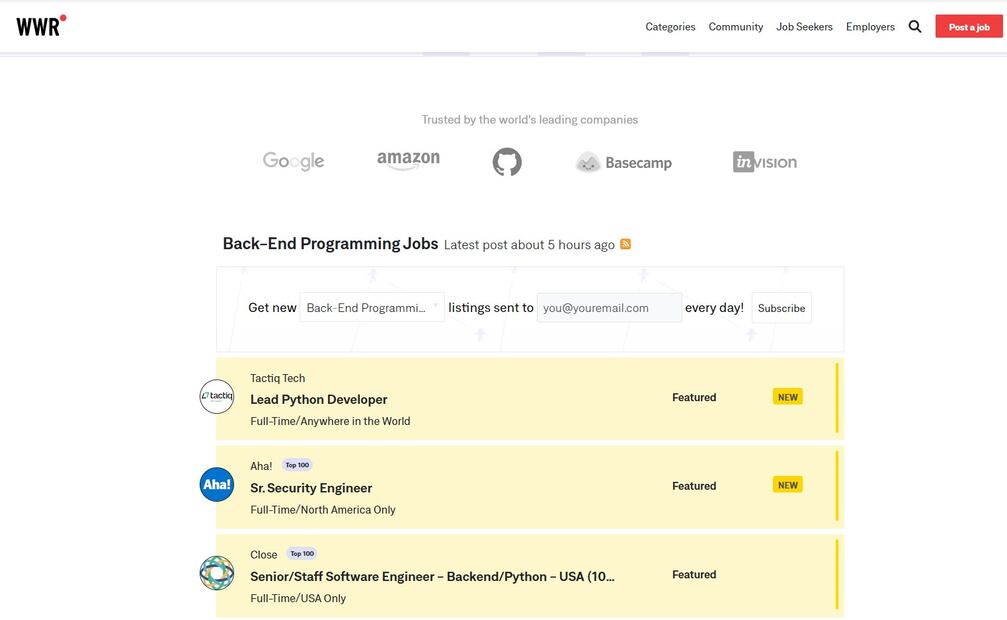Expand the Back-End Programming category dropdown
The image size is (1007, 620).
[x=372, y=308]
